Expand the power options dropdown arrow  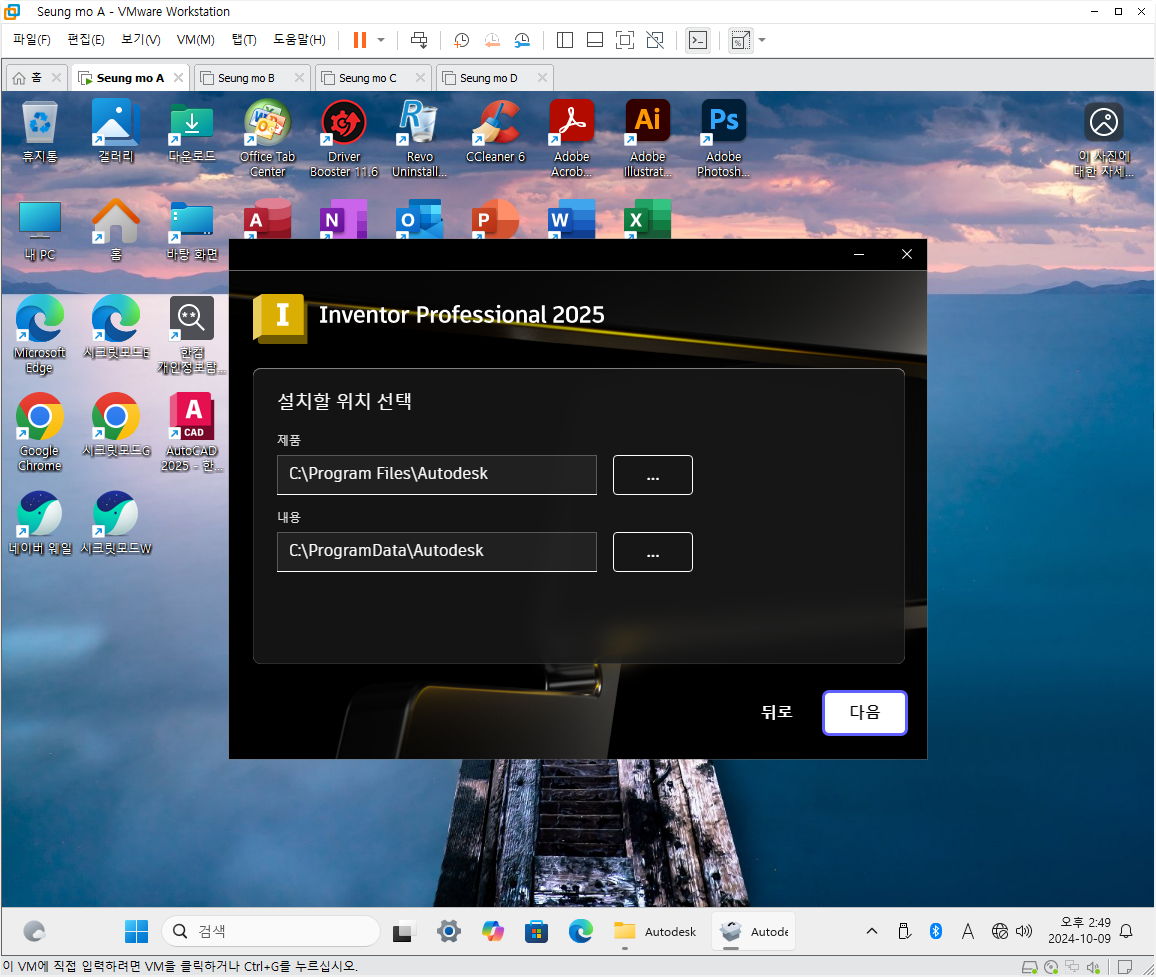click(x=381, y=40)
